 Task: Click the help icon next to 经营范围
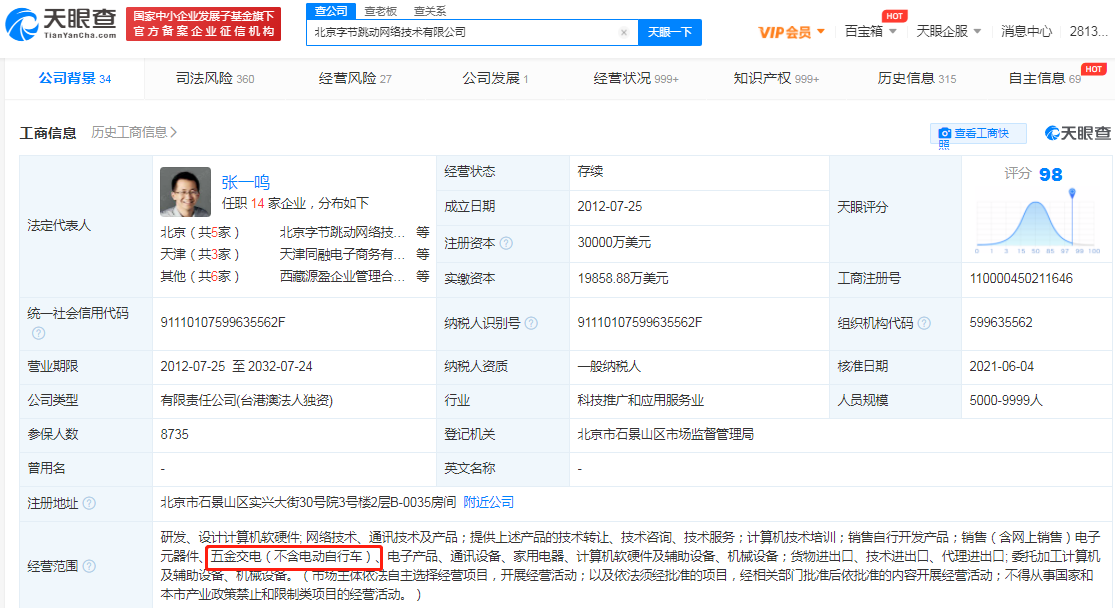click(89, 566)
